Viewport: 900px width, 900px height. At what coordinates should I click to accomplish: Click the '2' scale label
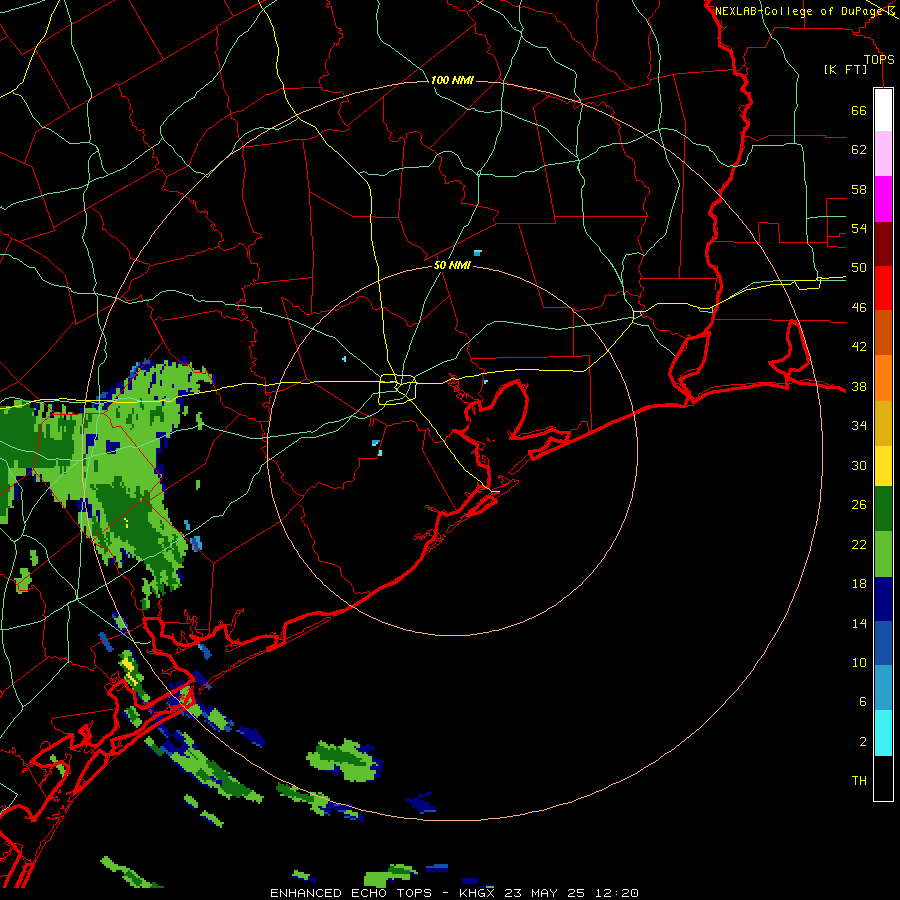click(863, 742)
